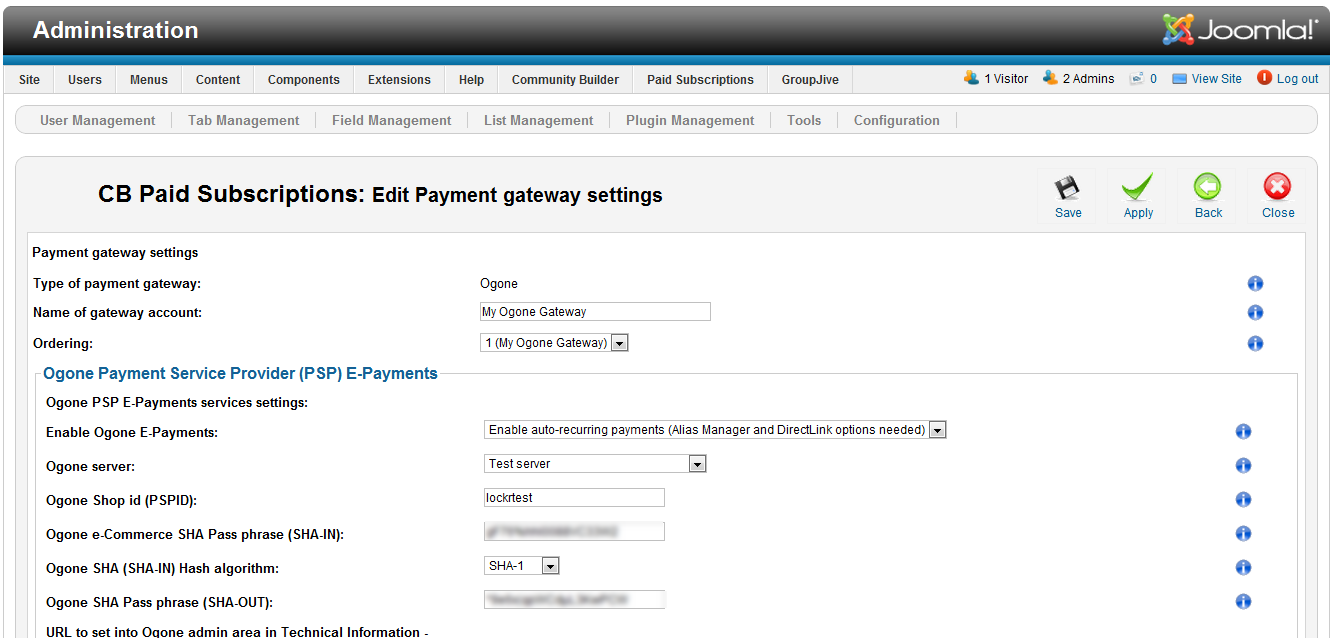Click the green Back arrow icon
The image size is (1330, 638).
pyautogui.click(x=1208, y=187)
